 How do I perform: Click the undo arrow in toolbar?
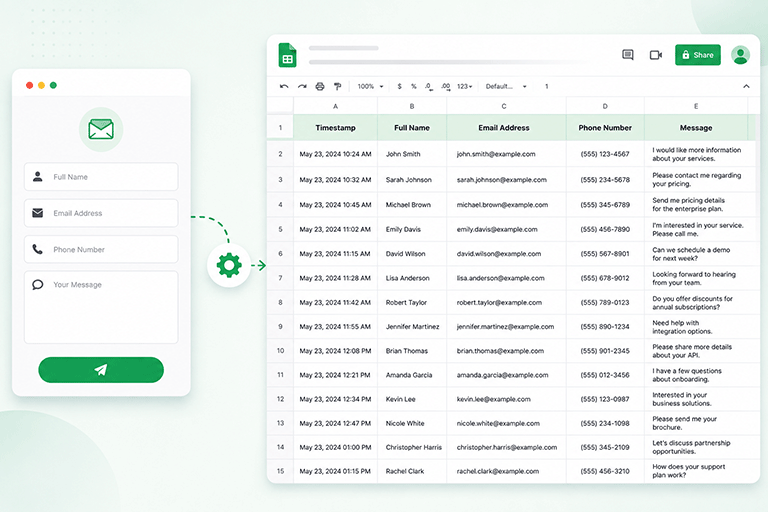(284, 86)
